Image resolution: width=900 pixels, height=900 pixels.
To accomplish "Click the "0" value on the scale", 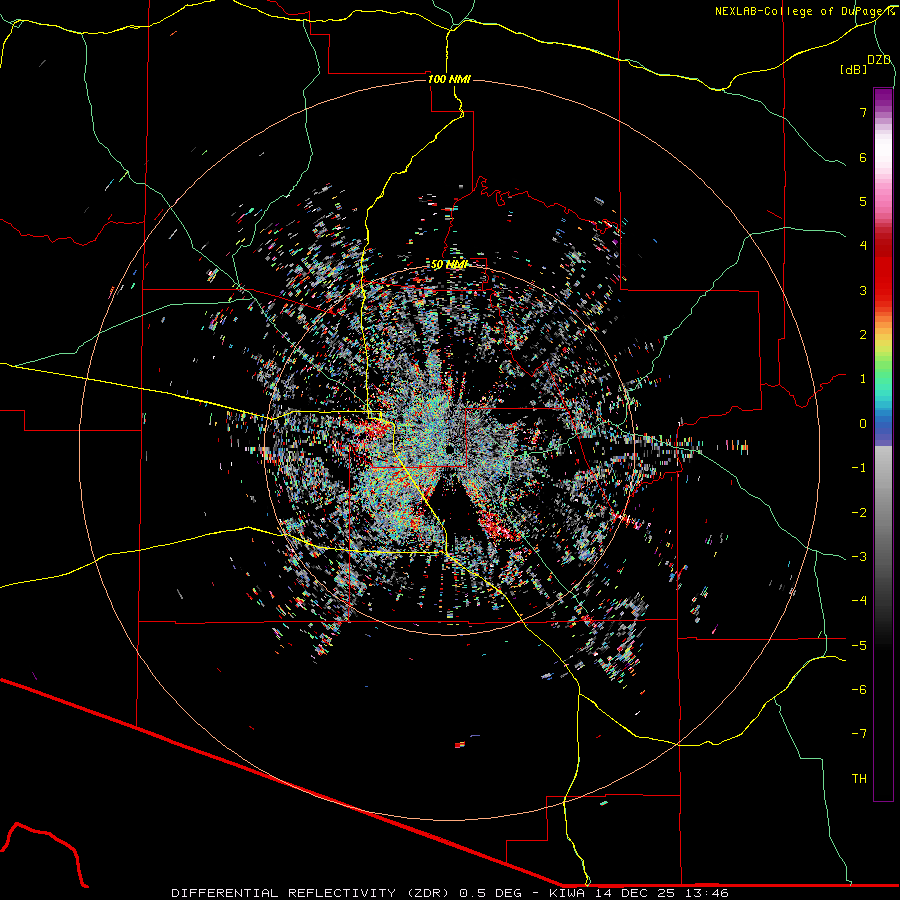I will tap(863, 424).
